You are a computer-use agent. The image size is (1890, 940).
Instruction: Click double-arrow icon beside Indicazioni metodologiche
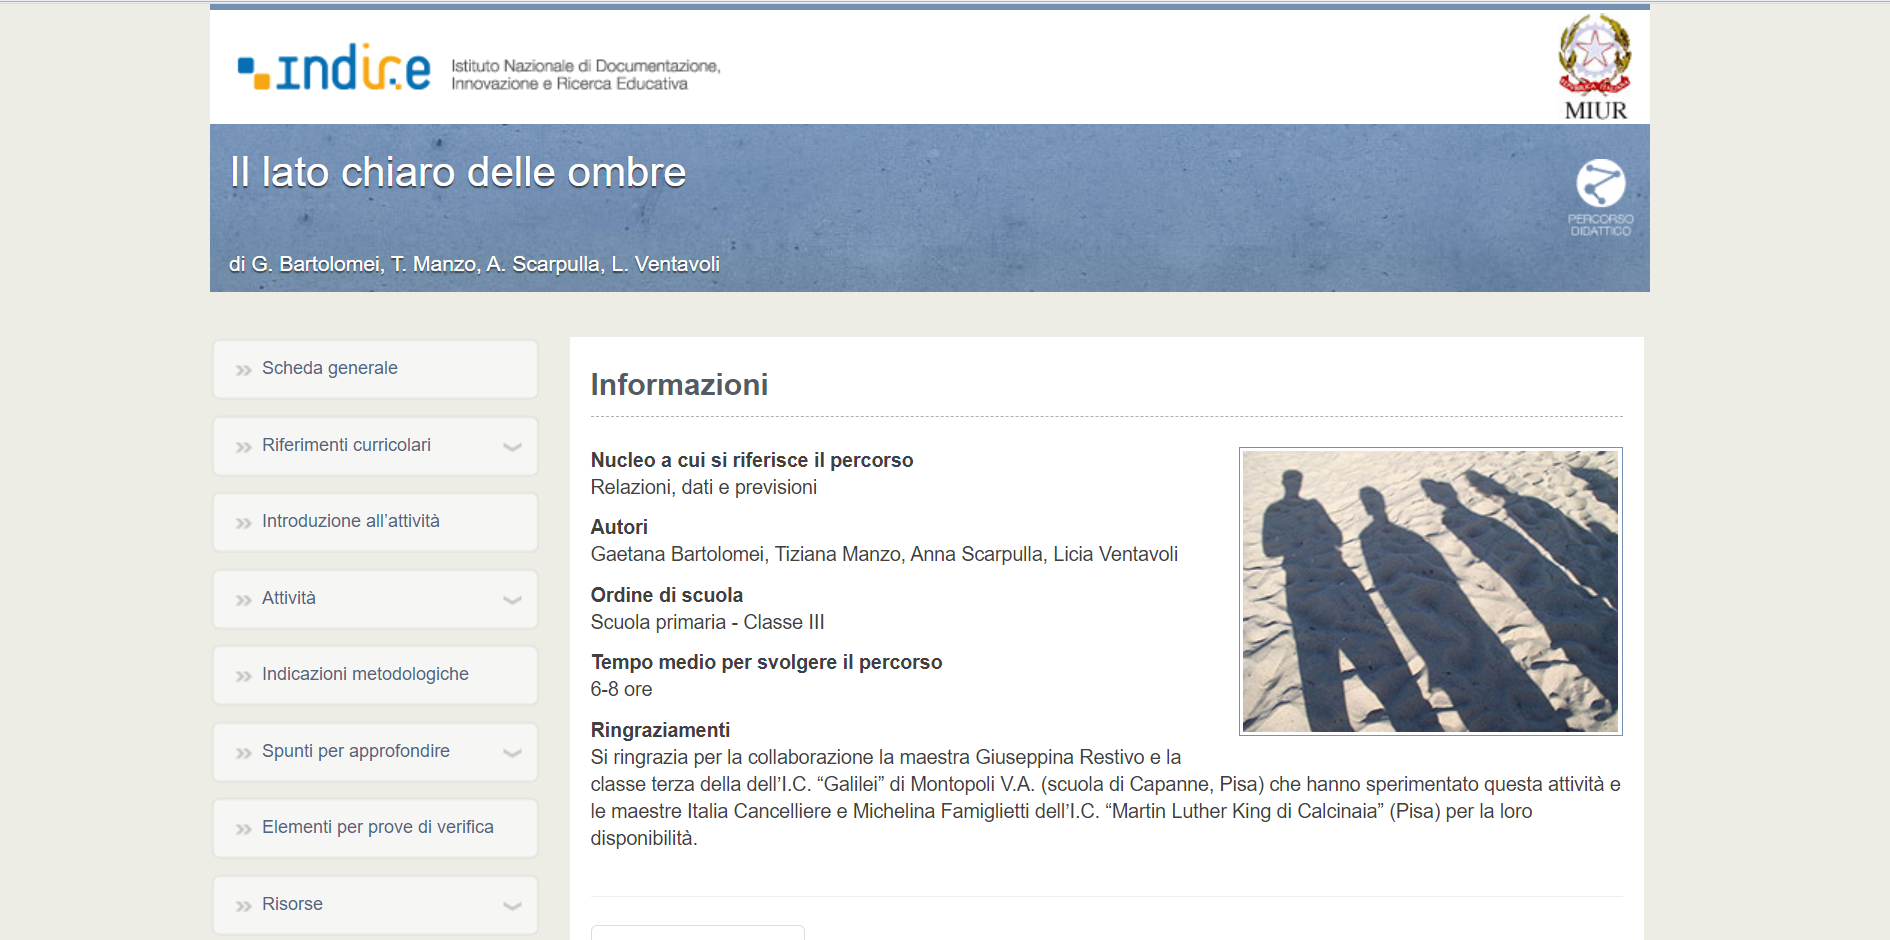243,676
